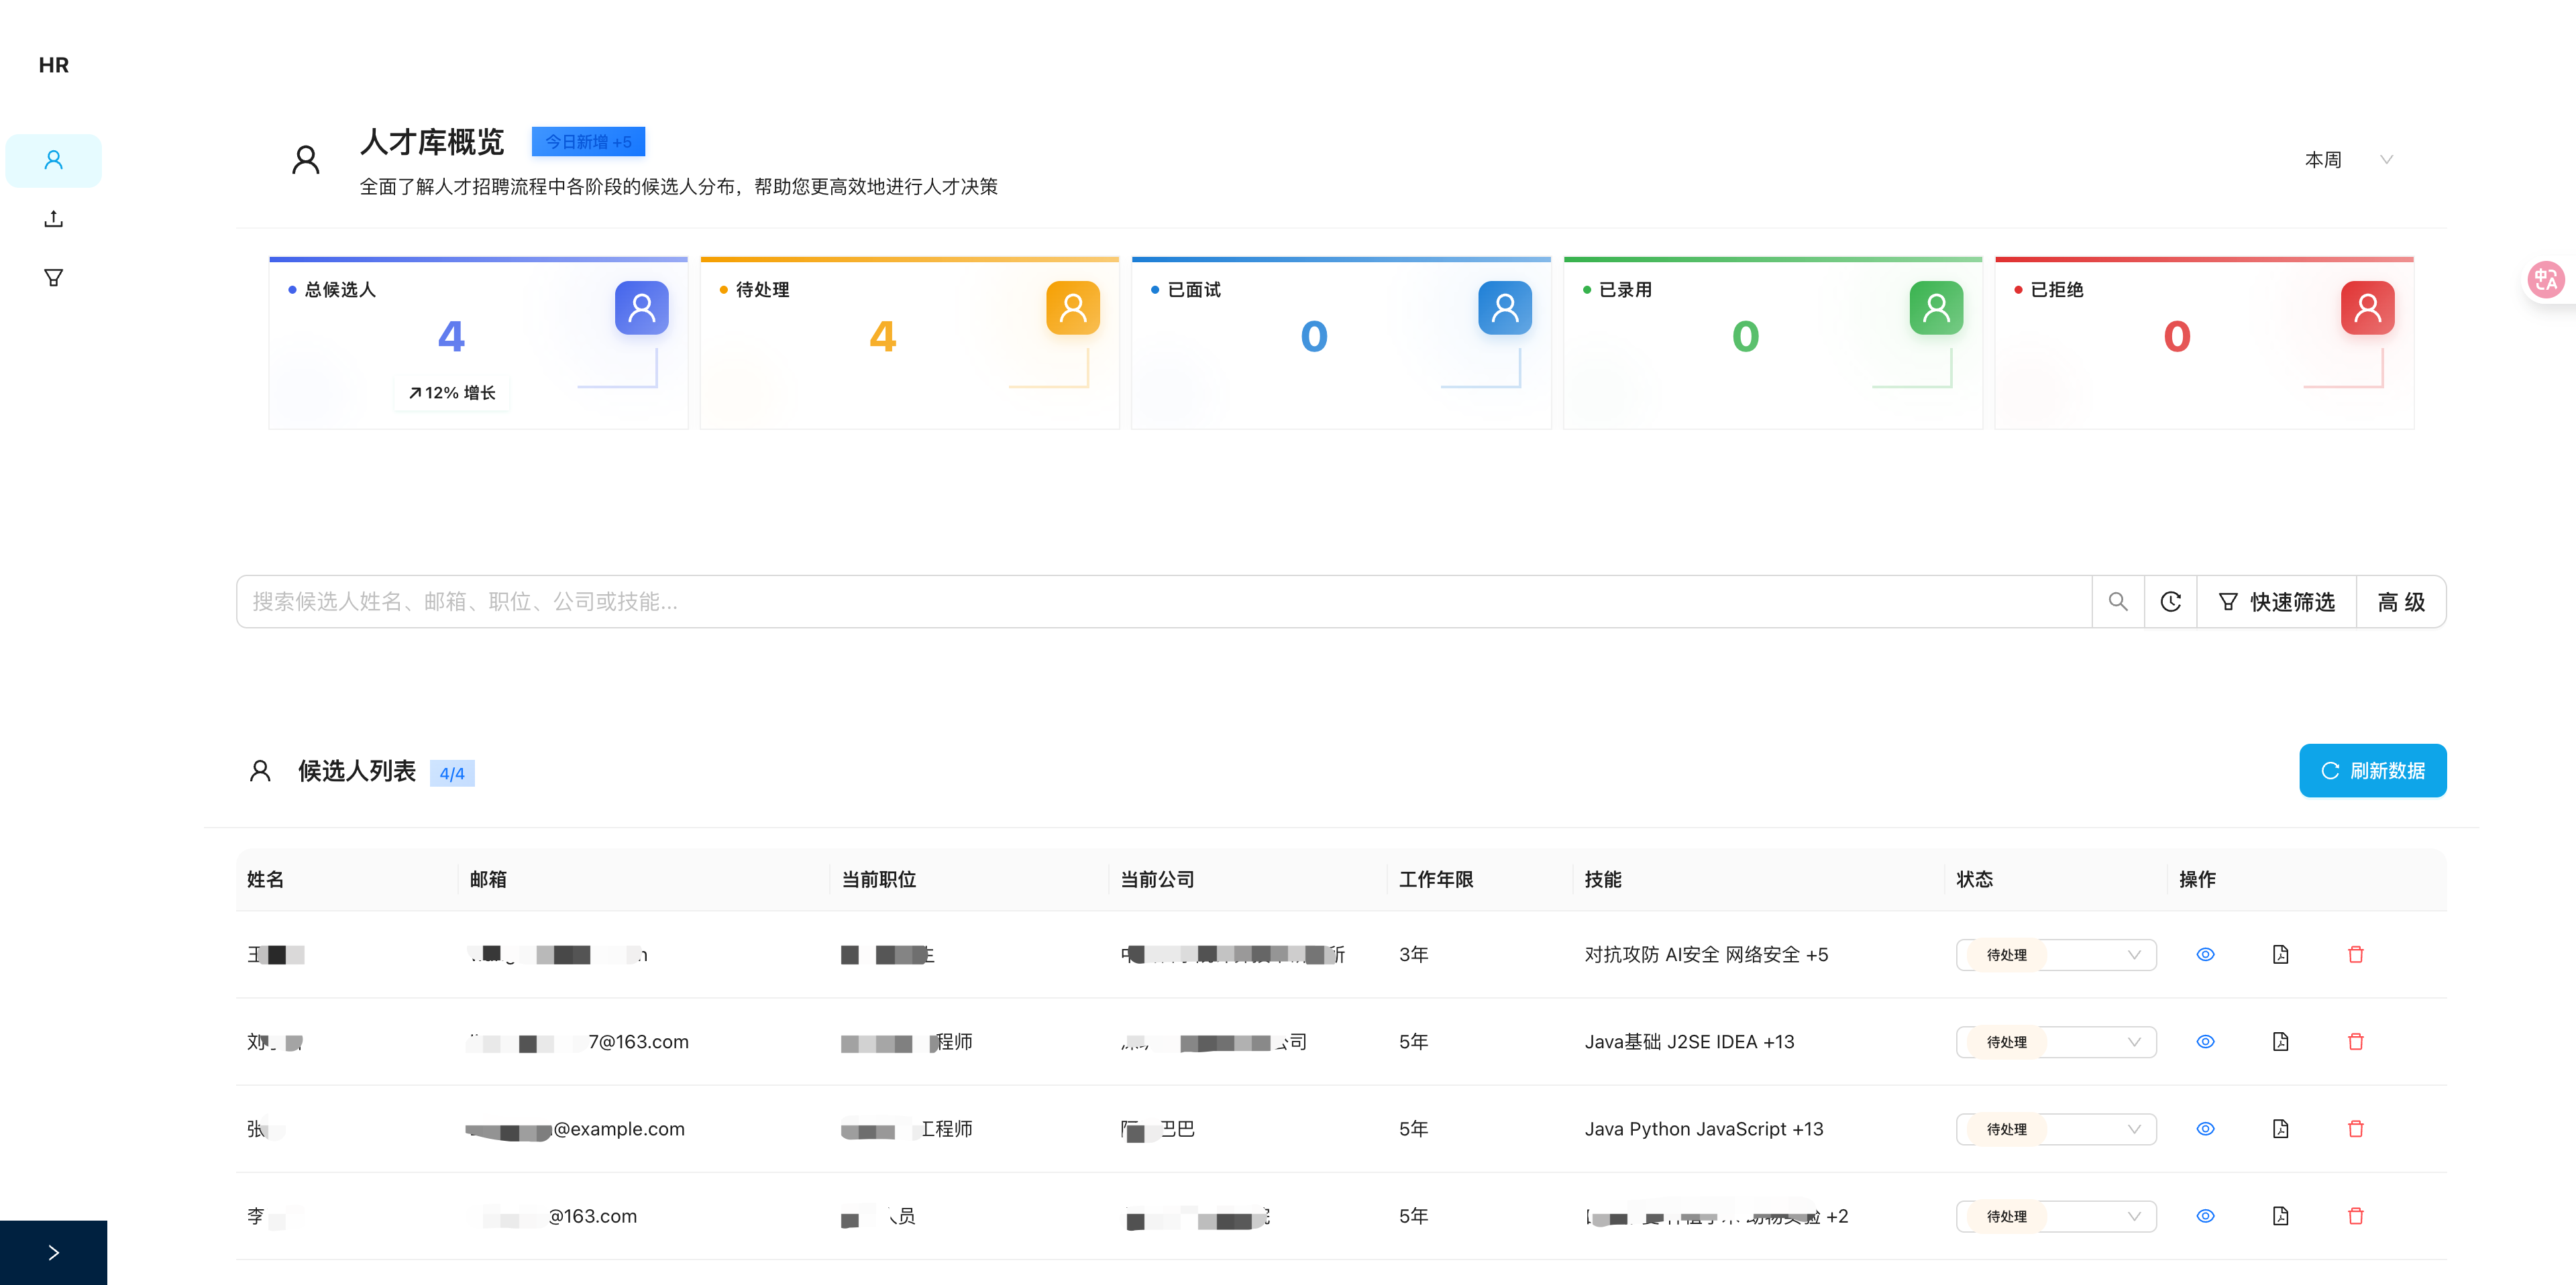Open resume file of the 李 candidate

tap(2280, 1217)
